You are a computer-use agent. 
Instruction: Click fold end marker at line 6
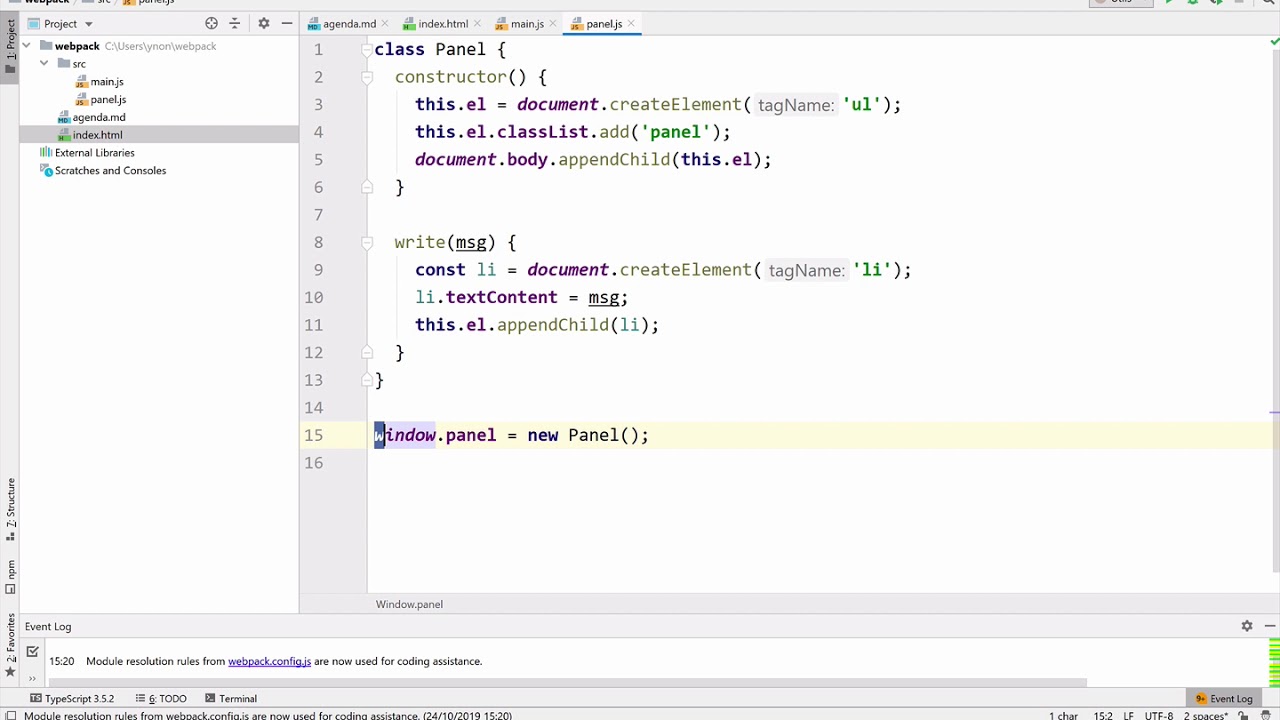pyautogui.click(x=367, y=187)
